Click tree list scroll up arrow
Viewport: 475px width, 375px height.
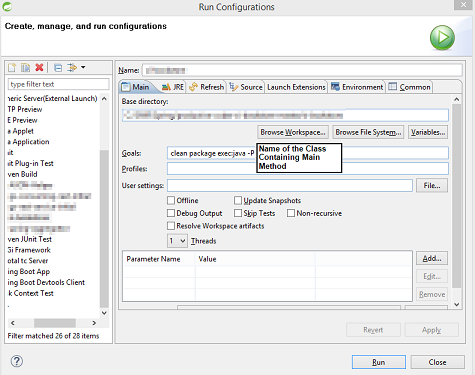point(104,99)
